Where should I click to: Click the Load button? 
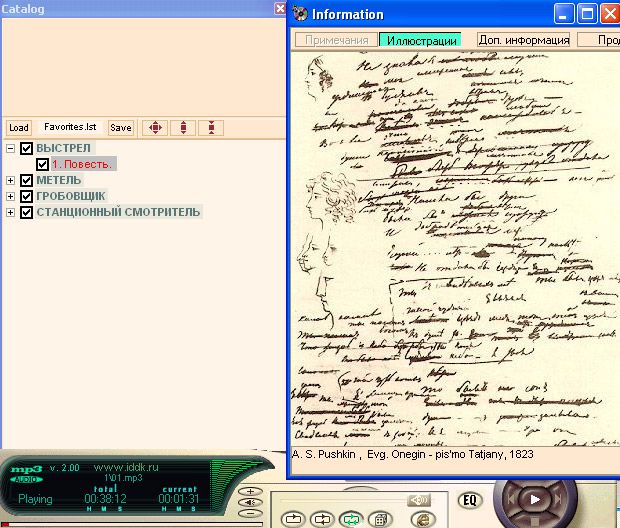coord(18,128)
